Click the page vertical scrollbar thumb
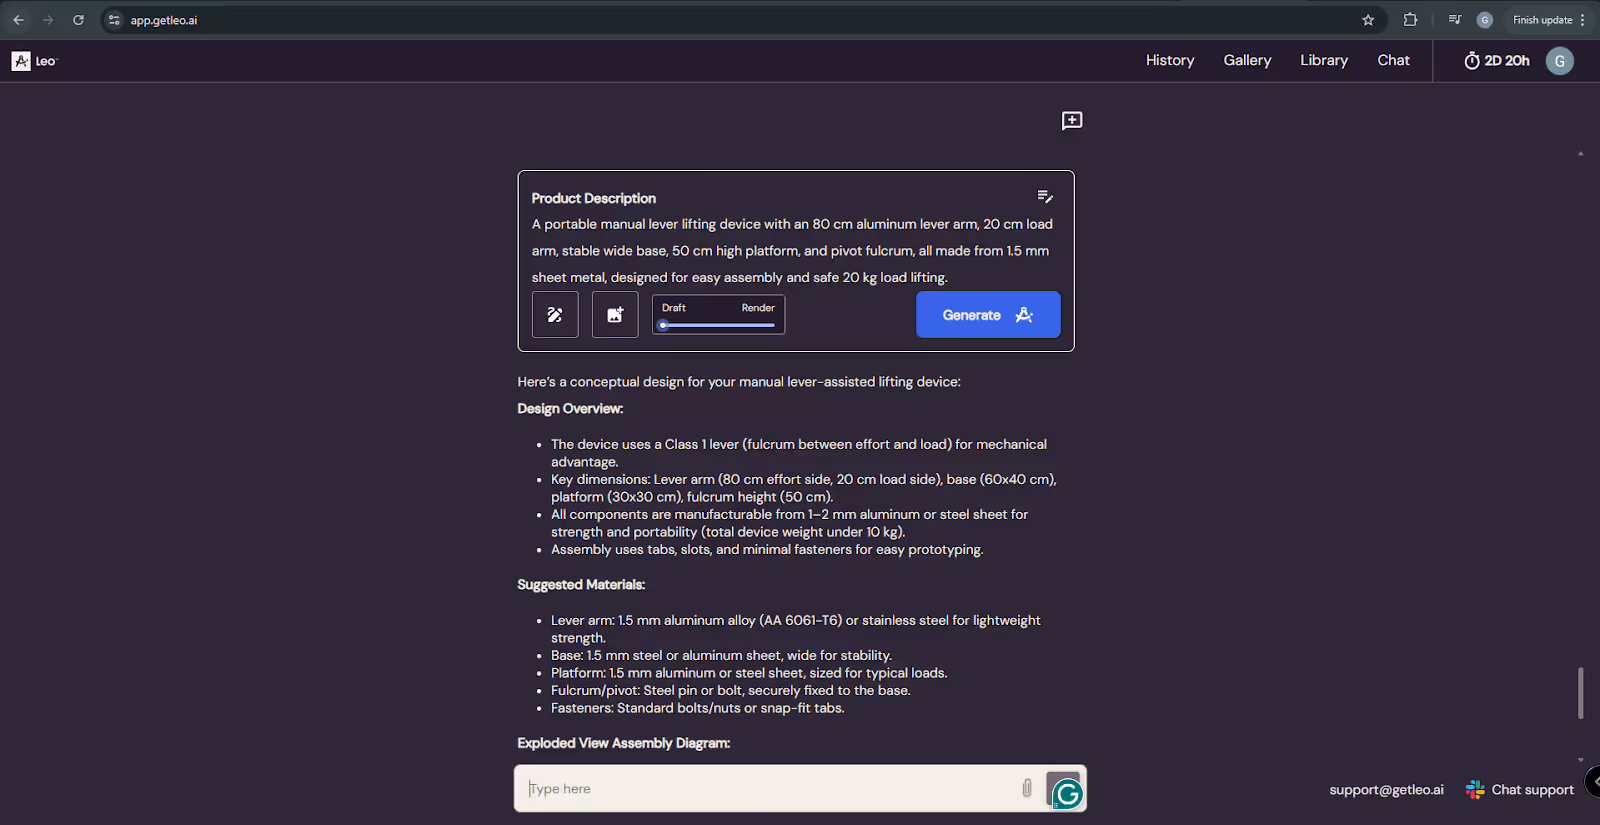This screenshot has width=1600, height=825. [1580, 693]
